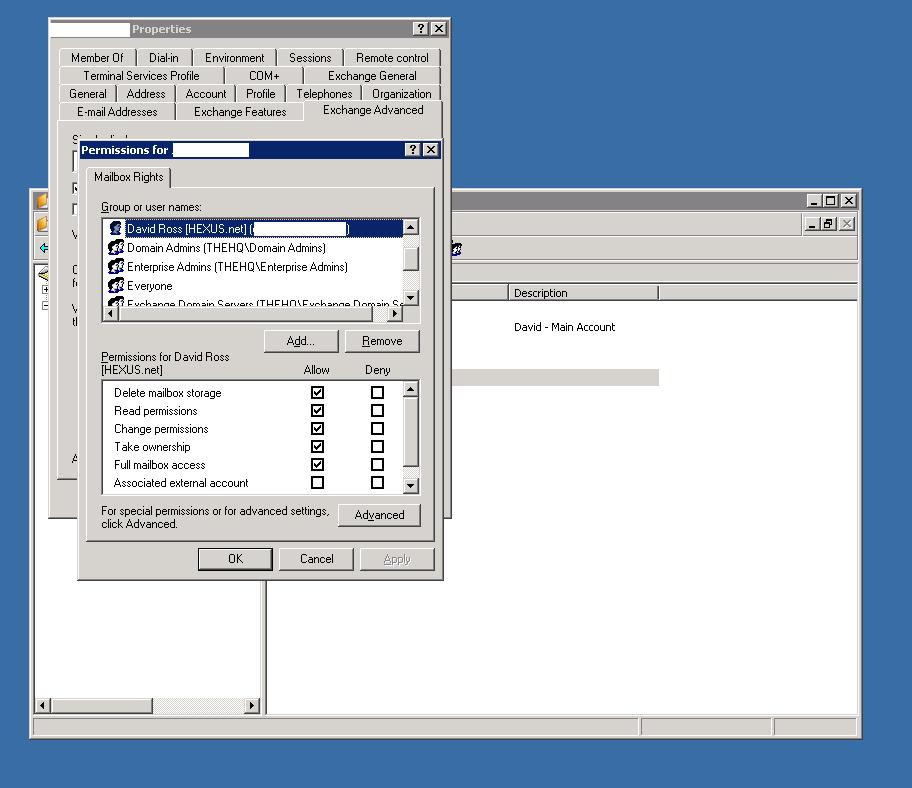Allow Delete mailbox storage permission
Image resolution: width=912 pixels, height=788 pixels.
[x=317, y=393]
